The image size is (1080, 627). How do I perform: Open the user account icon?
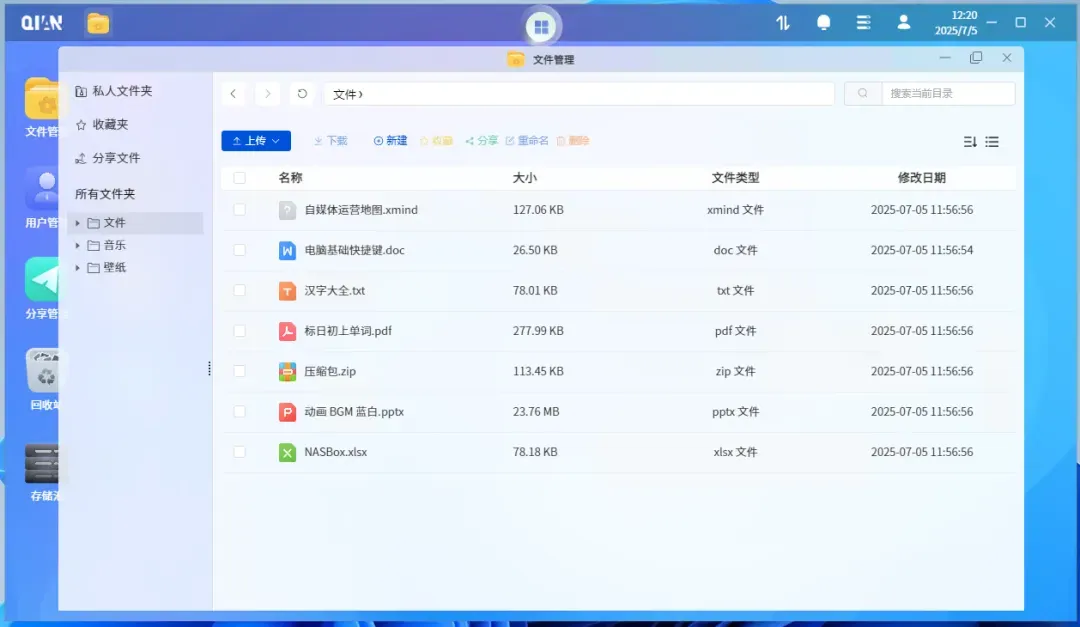[x=904, y=23]
